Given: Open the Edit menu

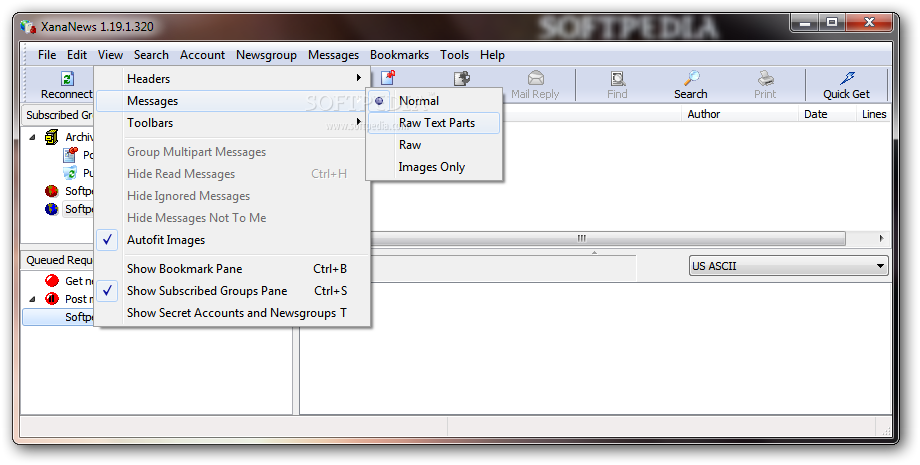Looking at the screenshot, I should 77,55.
